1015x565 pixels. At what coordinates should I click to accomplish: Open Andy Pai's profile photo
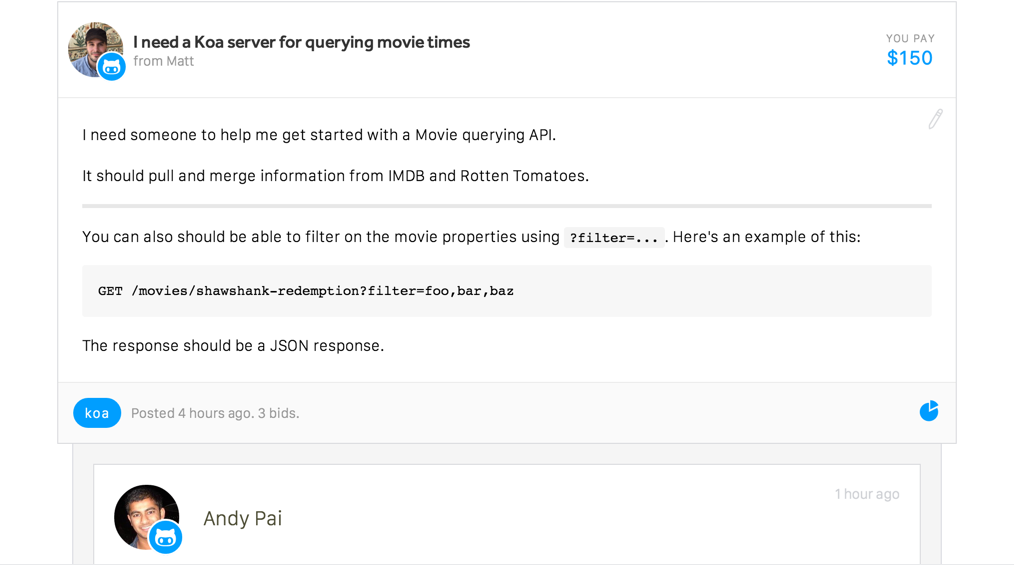tap(141, 512)
